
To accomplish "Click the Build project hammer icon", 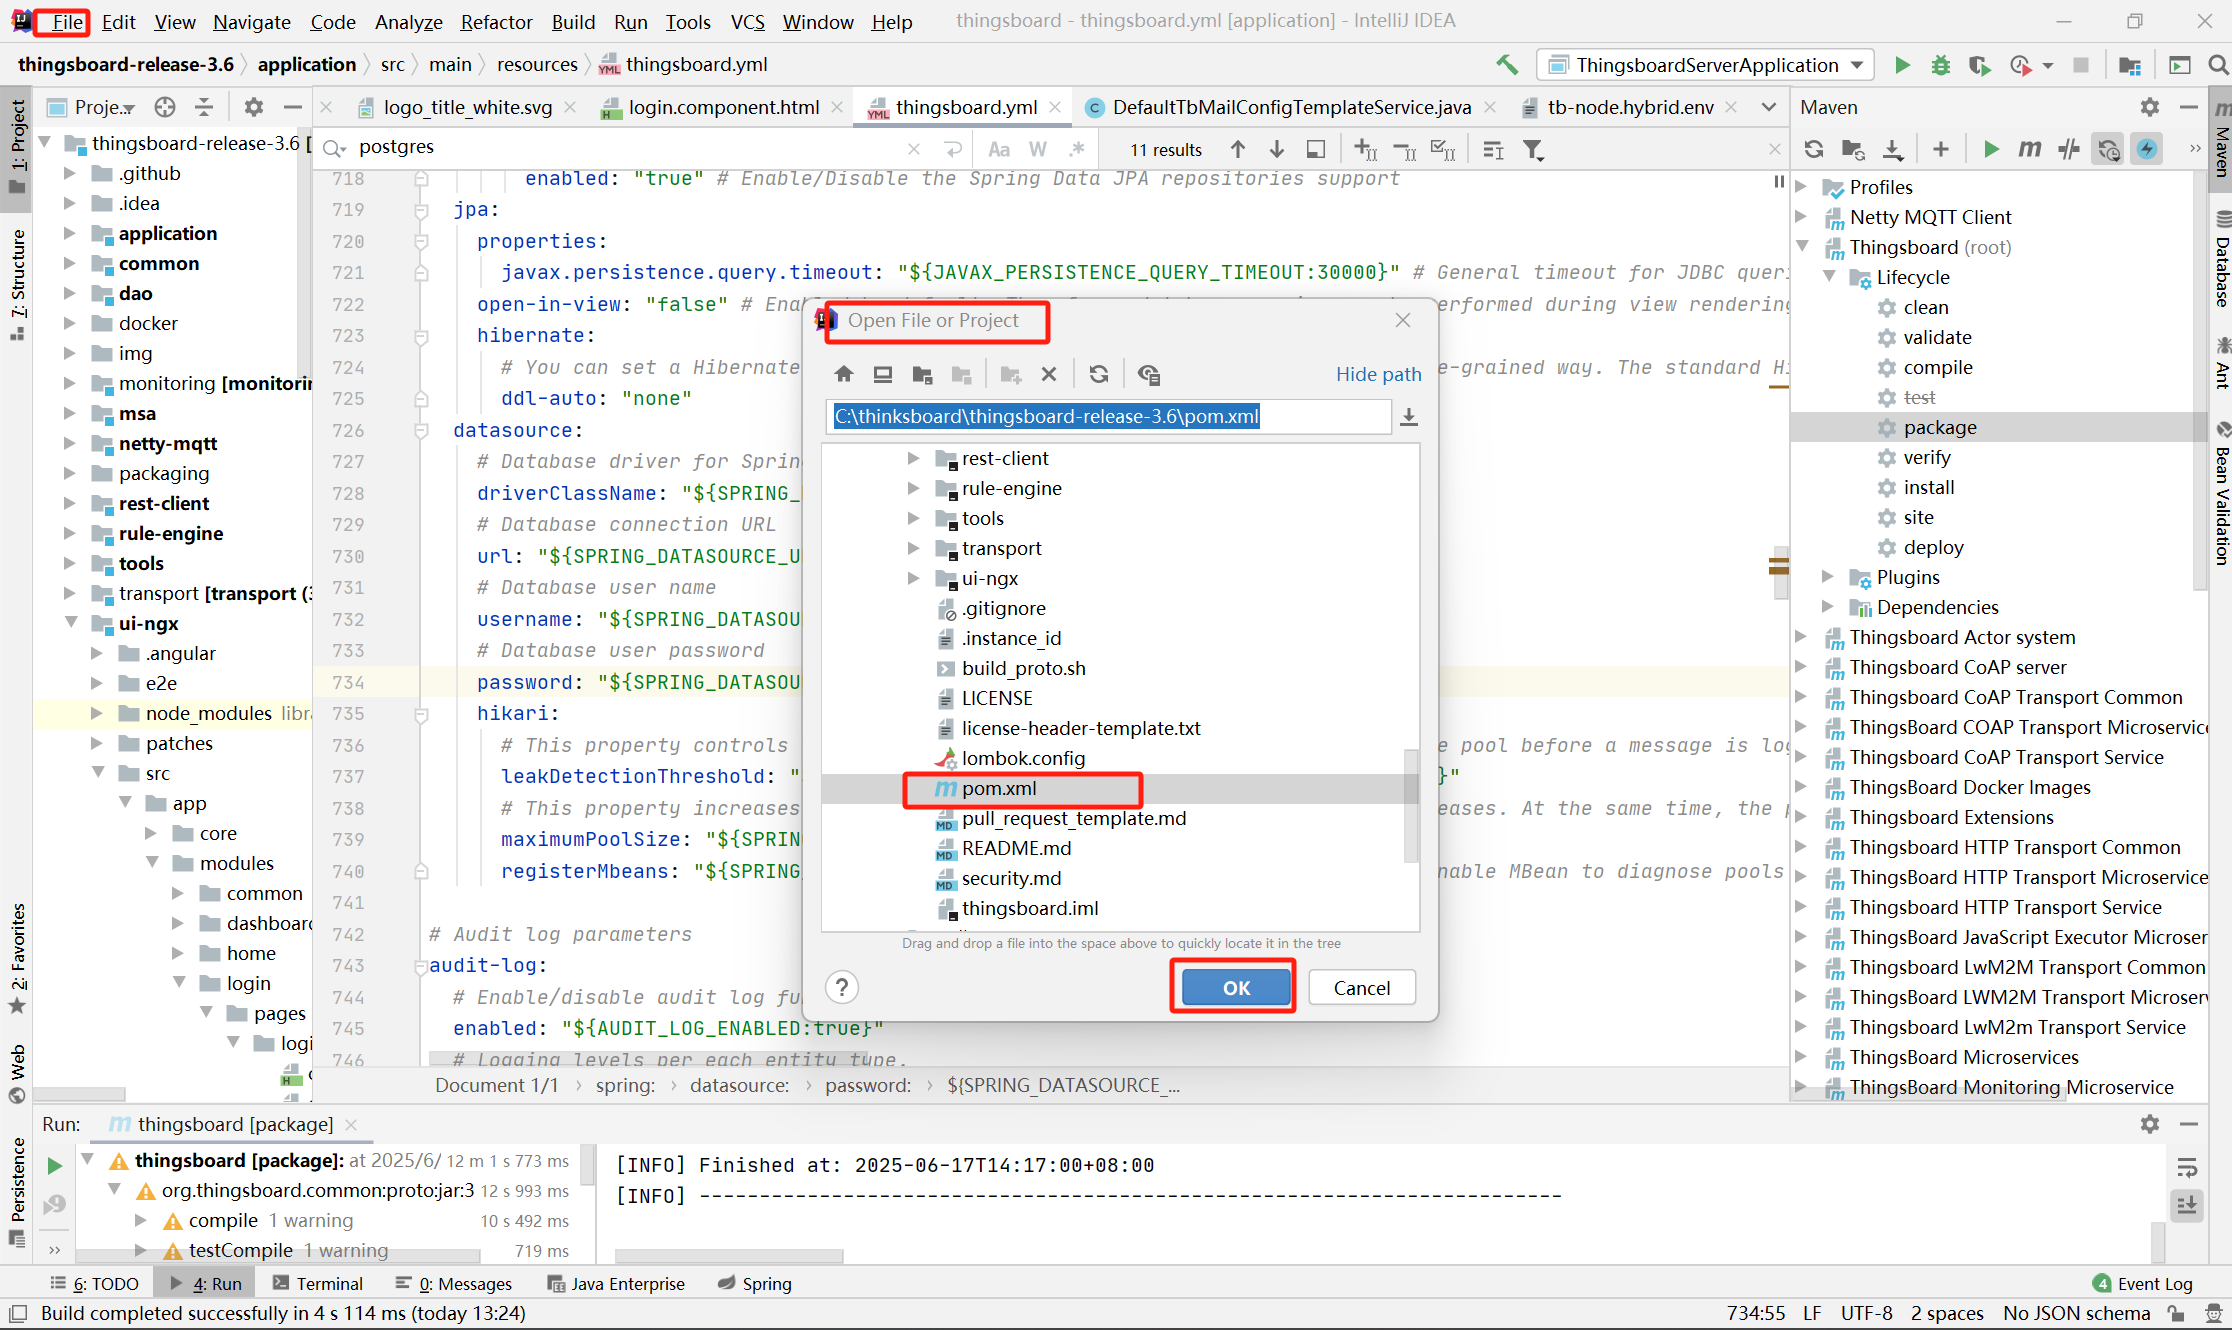I will tap(1507, 65).
